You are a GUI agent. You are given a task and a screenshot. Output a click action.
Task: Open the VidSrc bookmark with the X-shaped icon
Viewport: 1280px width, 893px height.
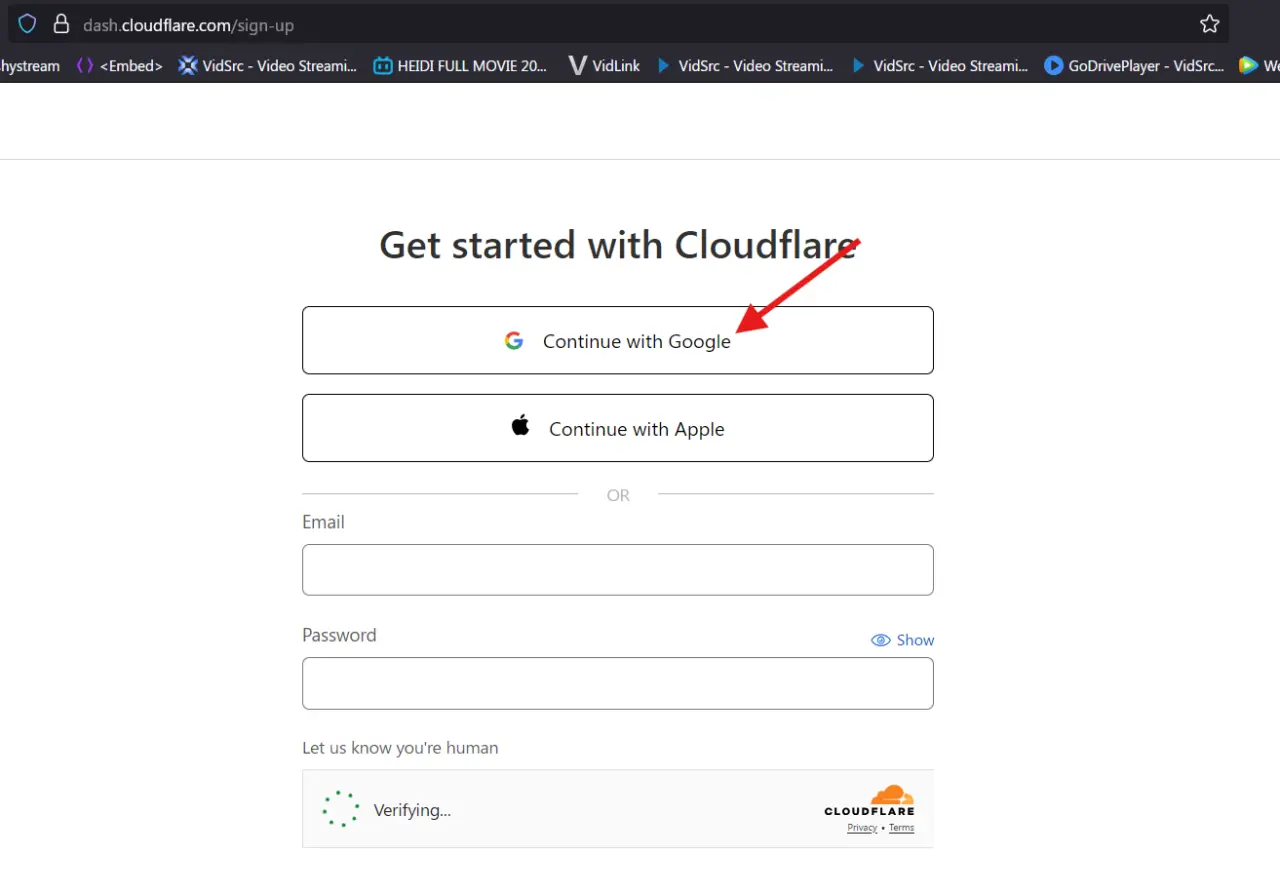pyautogui.click(x=267, y=66)
